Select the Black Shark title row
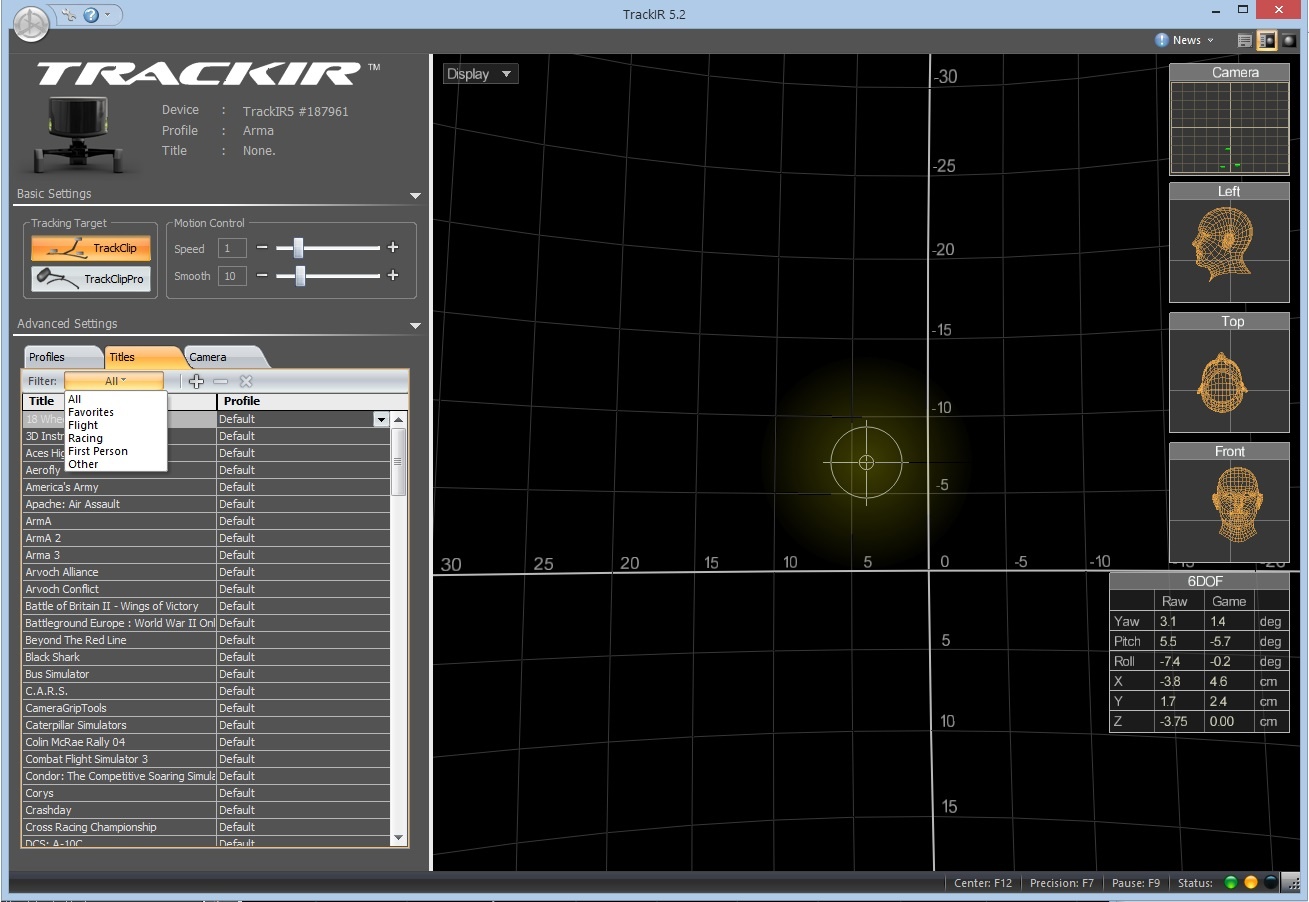Image resolution: width=1309 pixels, height=902 pixels. click(206, 657)
